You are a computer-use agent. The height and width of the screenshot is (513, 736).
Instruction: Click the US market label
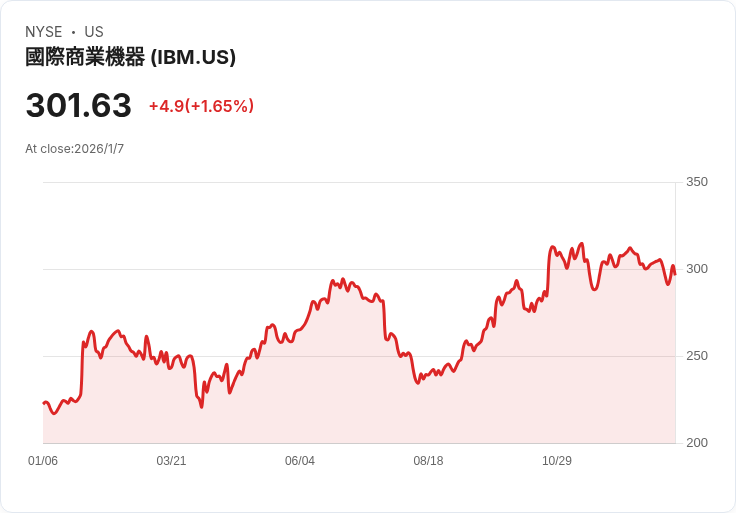[94, 32]
